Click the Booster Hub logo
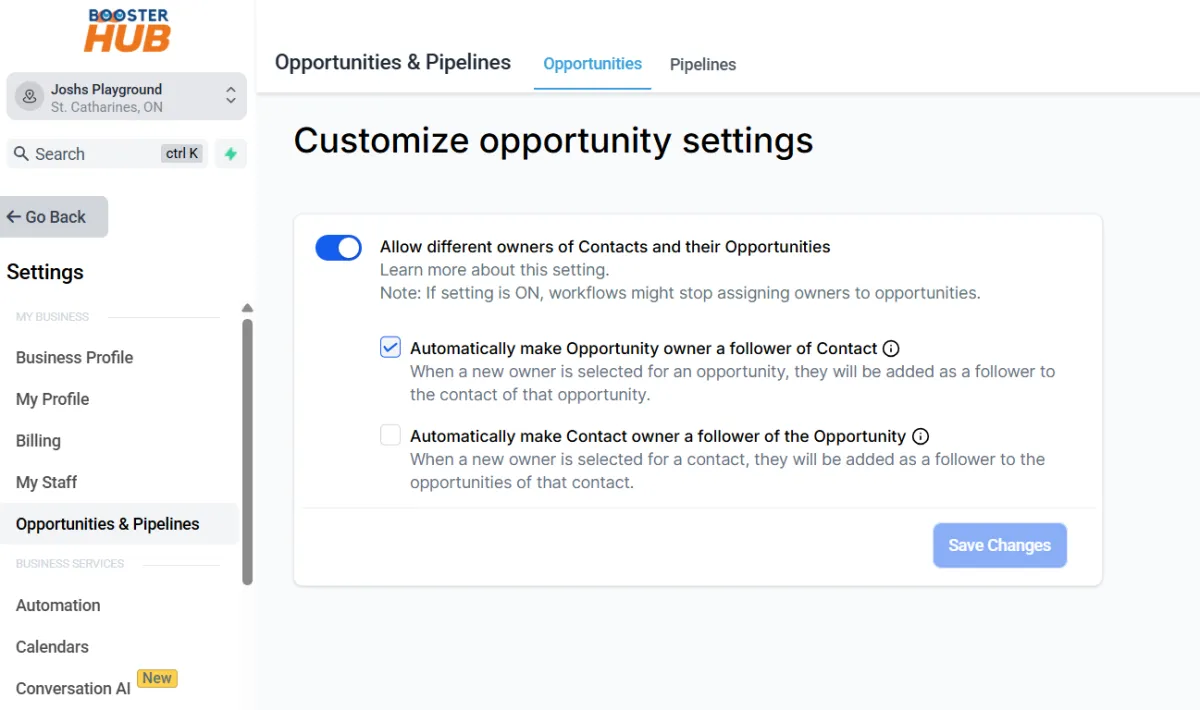 point(127,31)
